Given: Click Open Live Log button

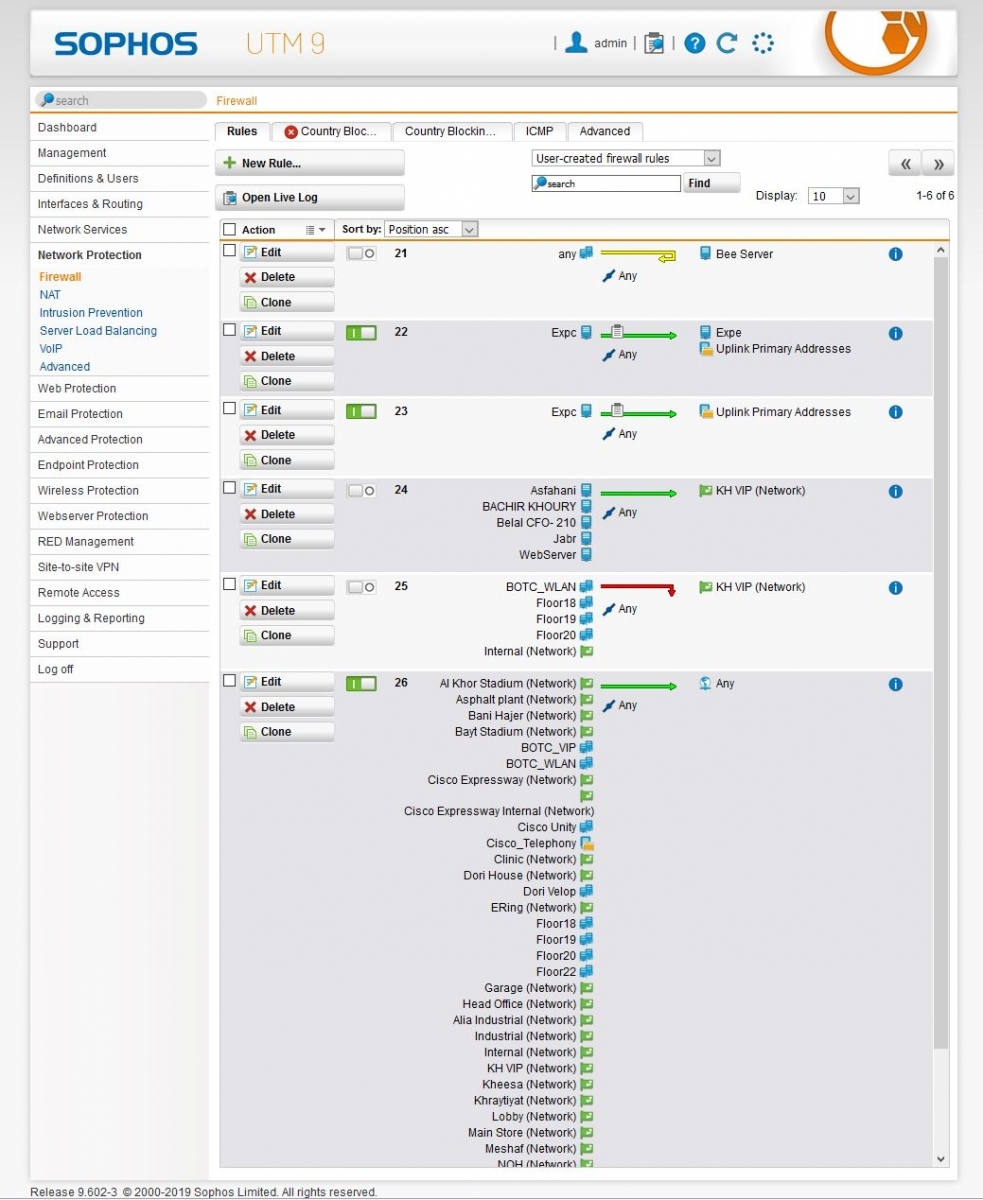Looking at the screenshot, I should pyautogui.click(x=309, y=198).
